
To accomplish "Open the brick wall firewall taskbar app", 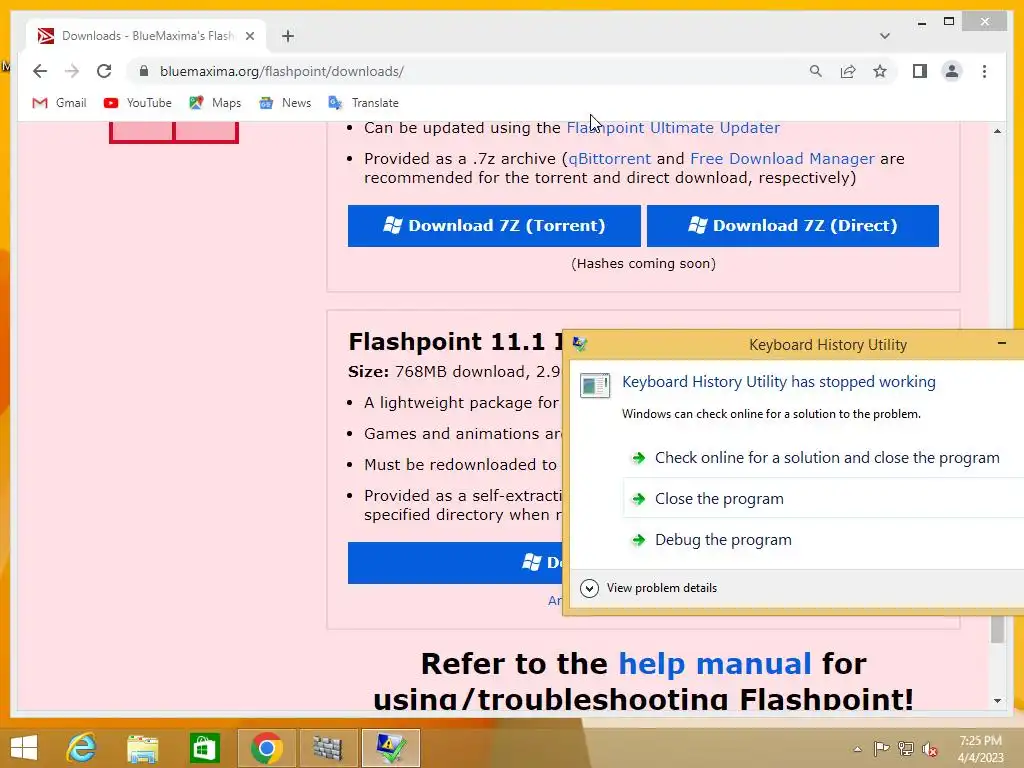I will click(328, 748).
